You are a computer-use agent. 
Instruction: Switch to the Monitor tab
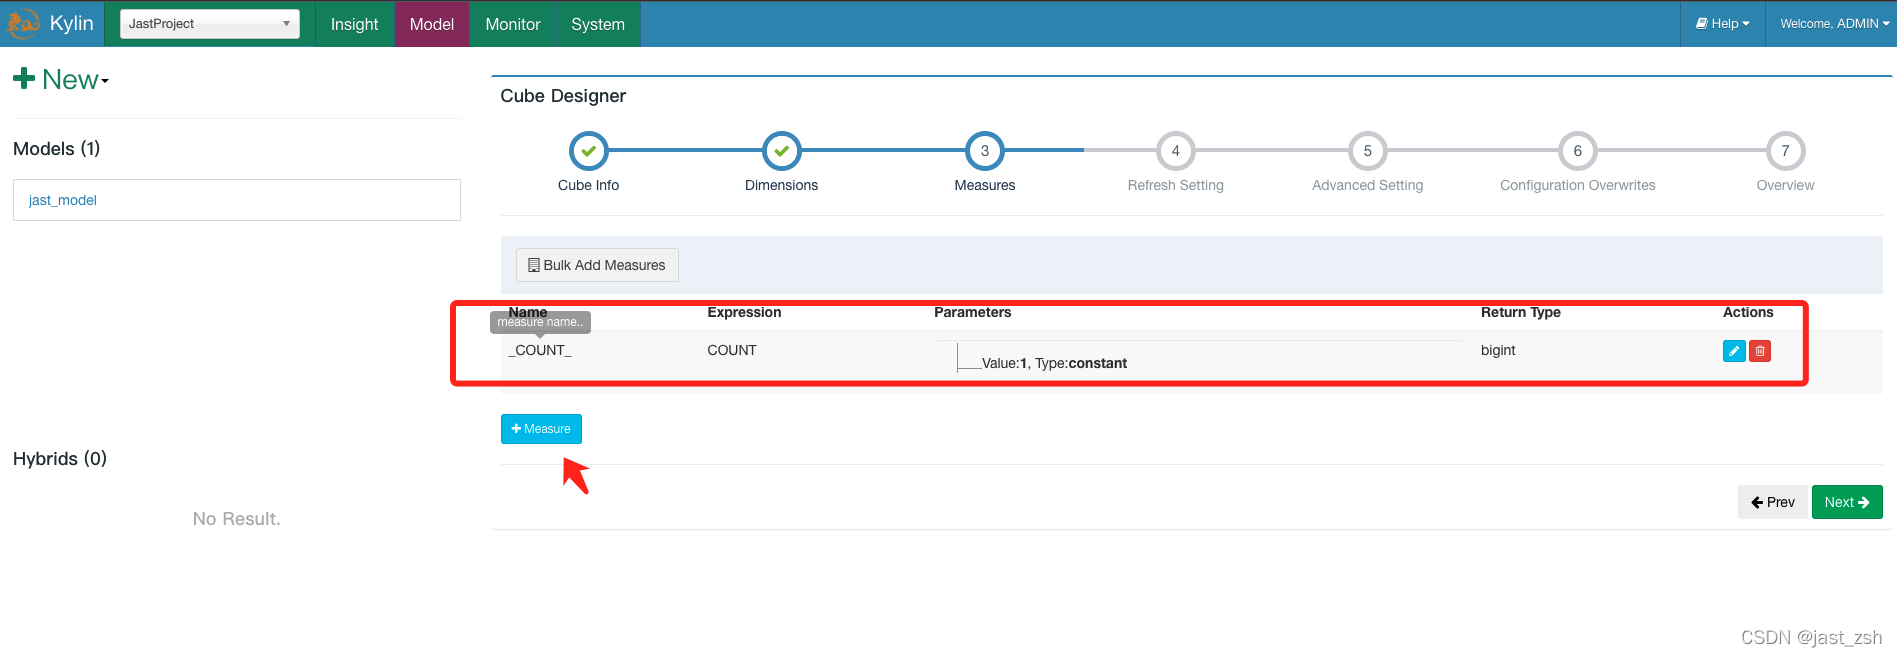[513, 24]
